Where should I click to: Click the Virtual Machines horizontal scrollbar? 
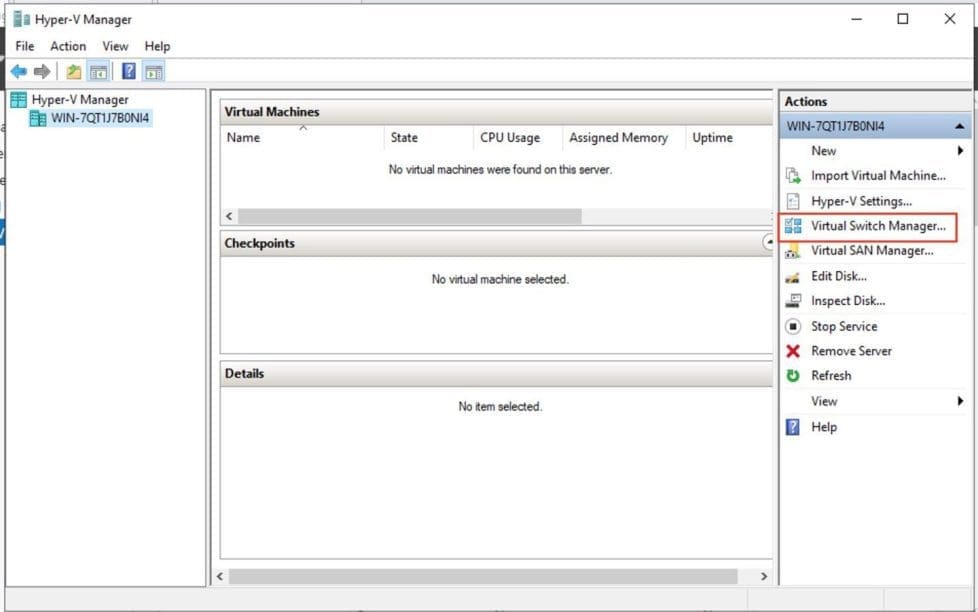click(410, 216)
